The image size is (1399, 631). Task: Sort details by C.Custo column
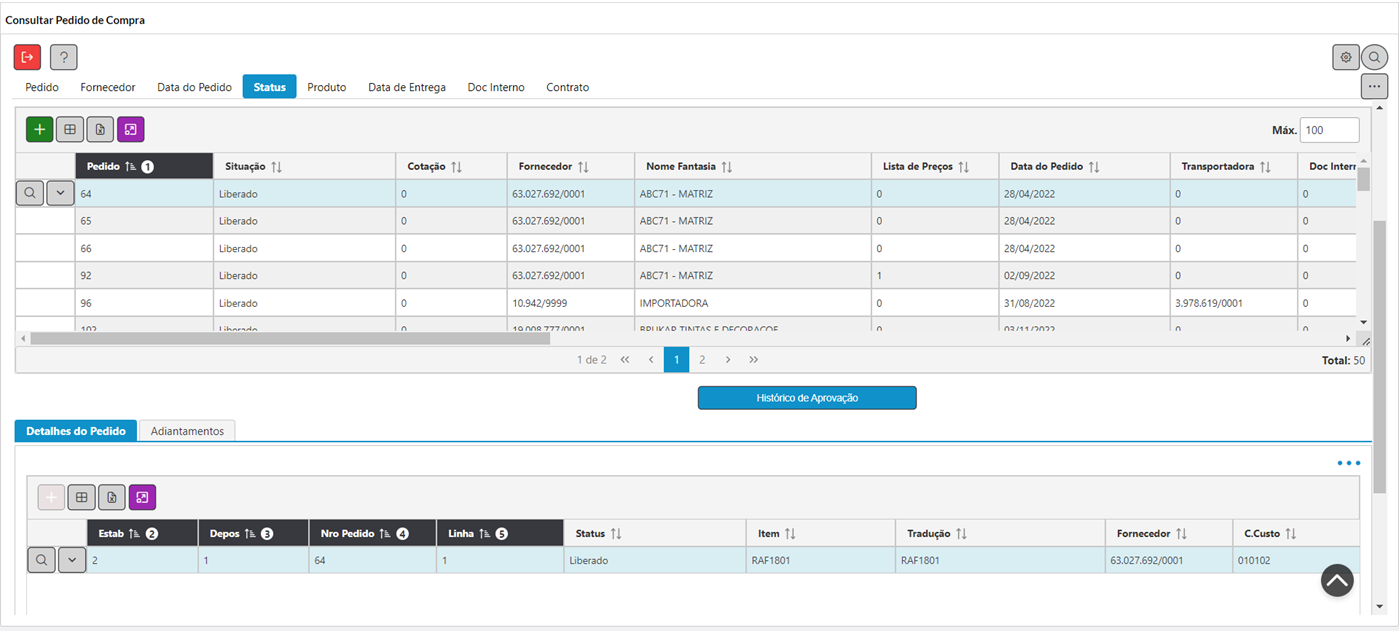[1295, 533]
